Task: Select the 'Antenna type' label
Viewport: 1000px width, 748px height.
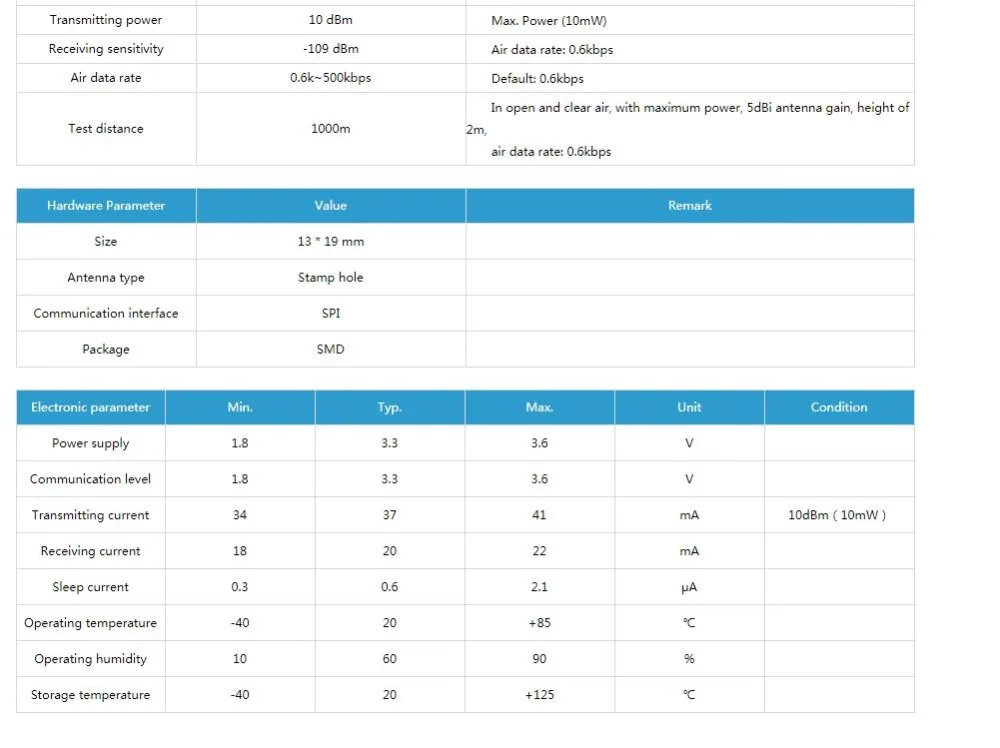Action: (106, 277)
